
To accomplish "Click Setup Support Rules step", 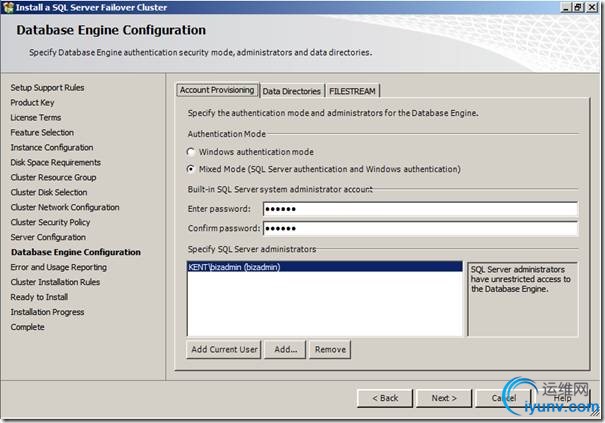I will point(47,88).
